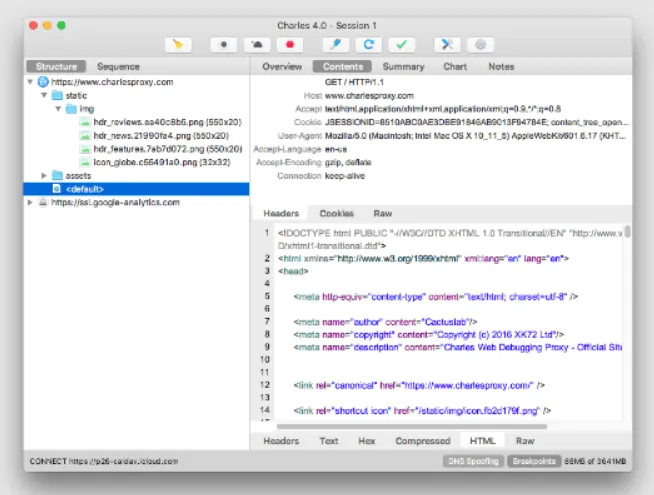Toggle recording with the red record button
The height and width of the screenshot is (495, 654).
290,45
